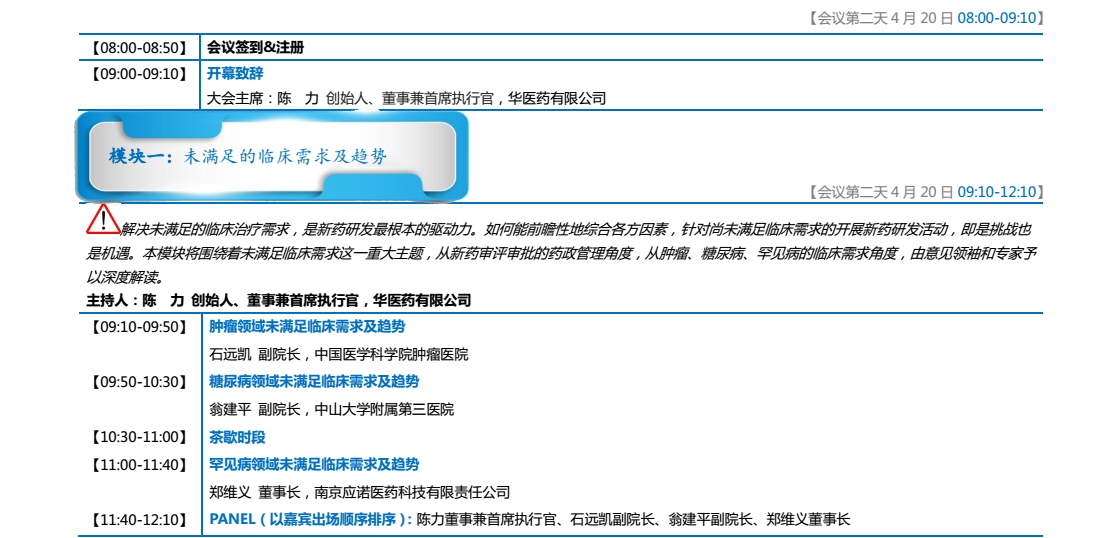Click the paragraph line starting 是机遇。本模块将围绕
Screen dimensions: 1120x538
tap(562, 254)
